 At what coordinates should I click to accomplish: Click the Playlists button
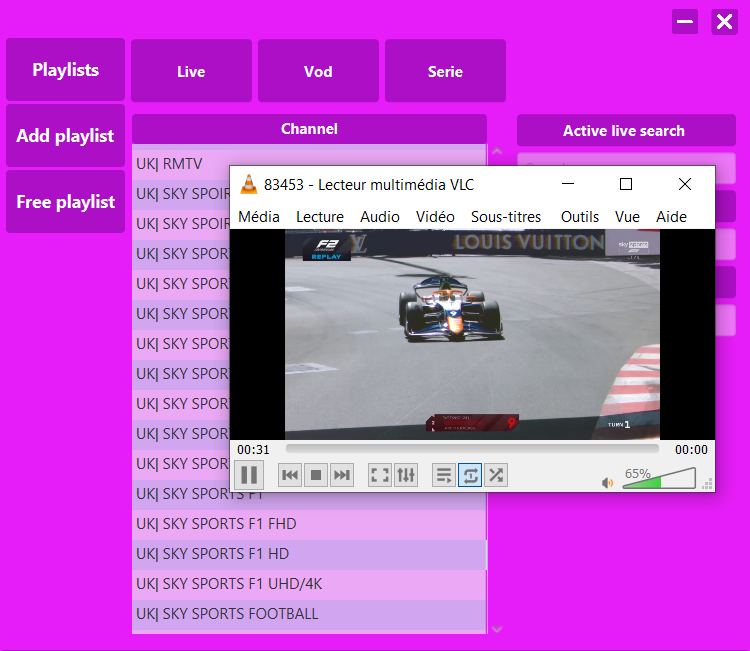[66, 70]
